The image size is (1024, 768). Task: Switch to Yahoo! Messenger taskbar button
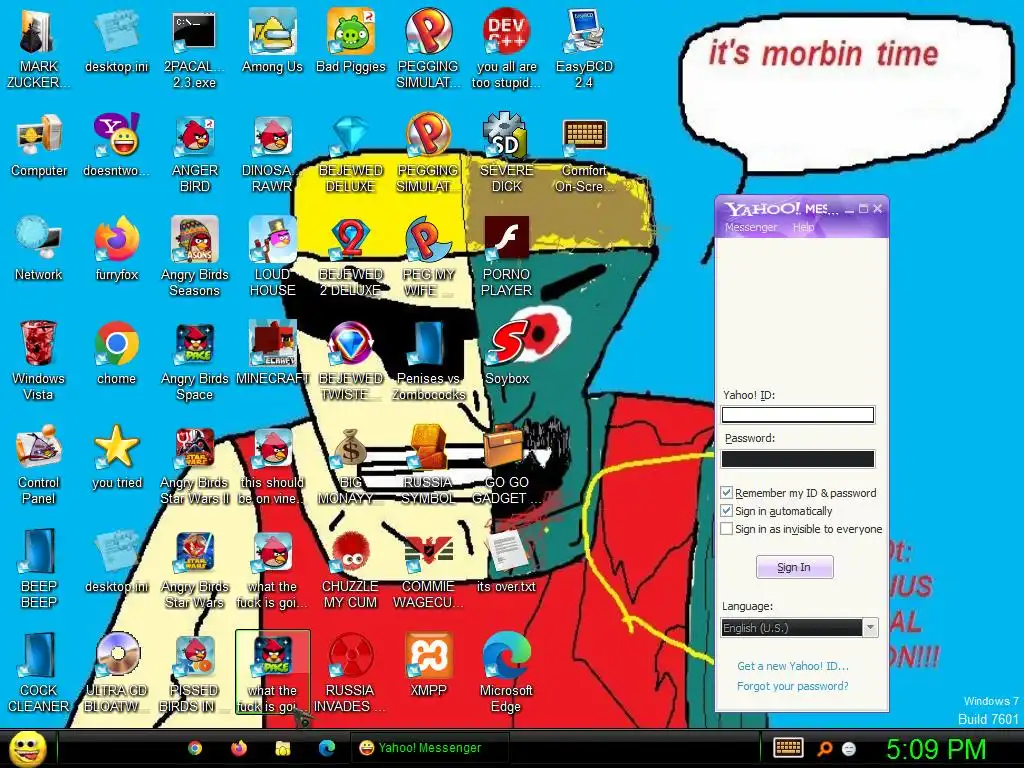coord(430,748)
